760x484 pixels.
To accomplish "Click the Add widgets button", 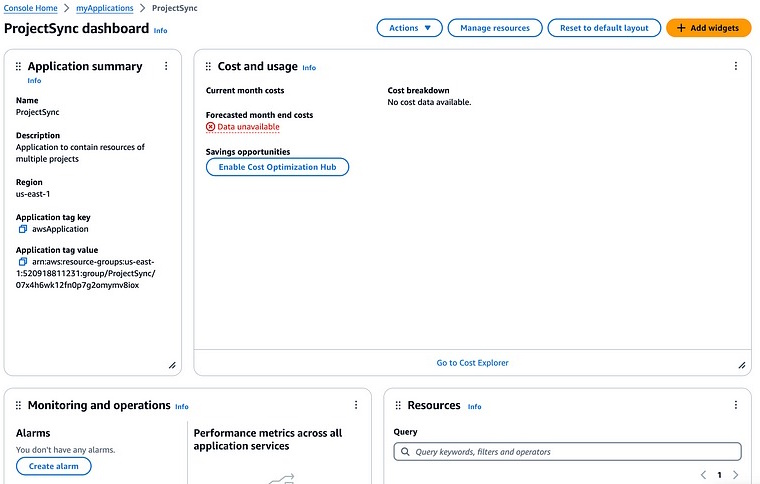I will (707, 28).
